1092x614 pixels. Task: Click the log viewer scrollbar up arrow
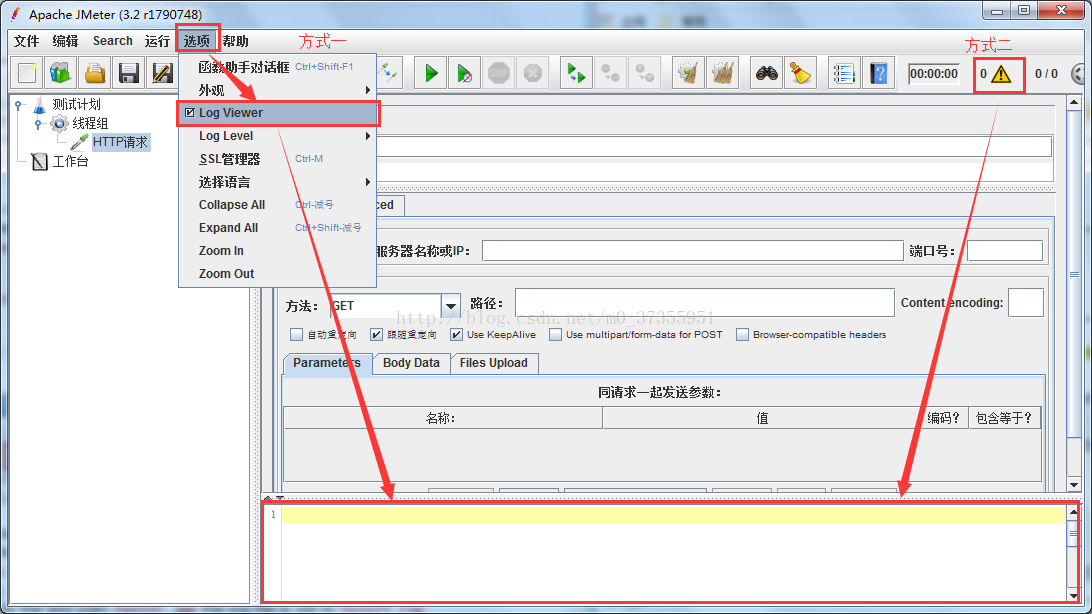[1074, 512]
